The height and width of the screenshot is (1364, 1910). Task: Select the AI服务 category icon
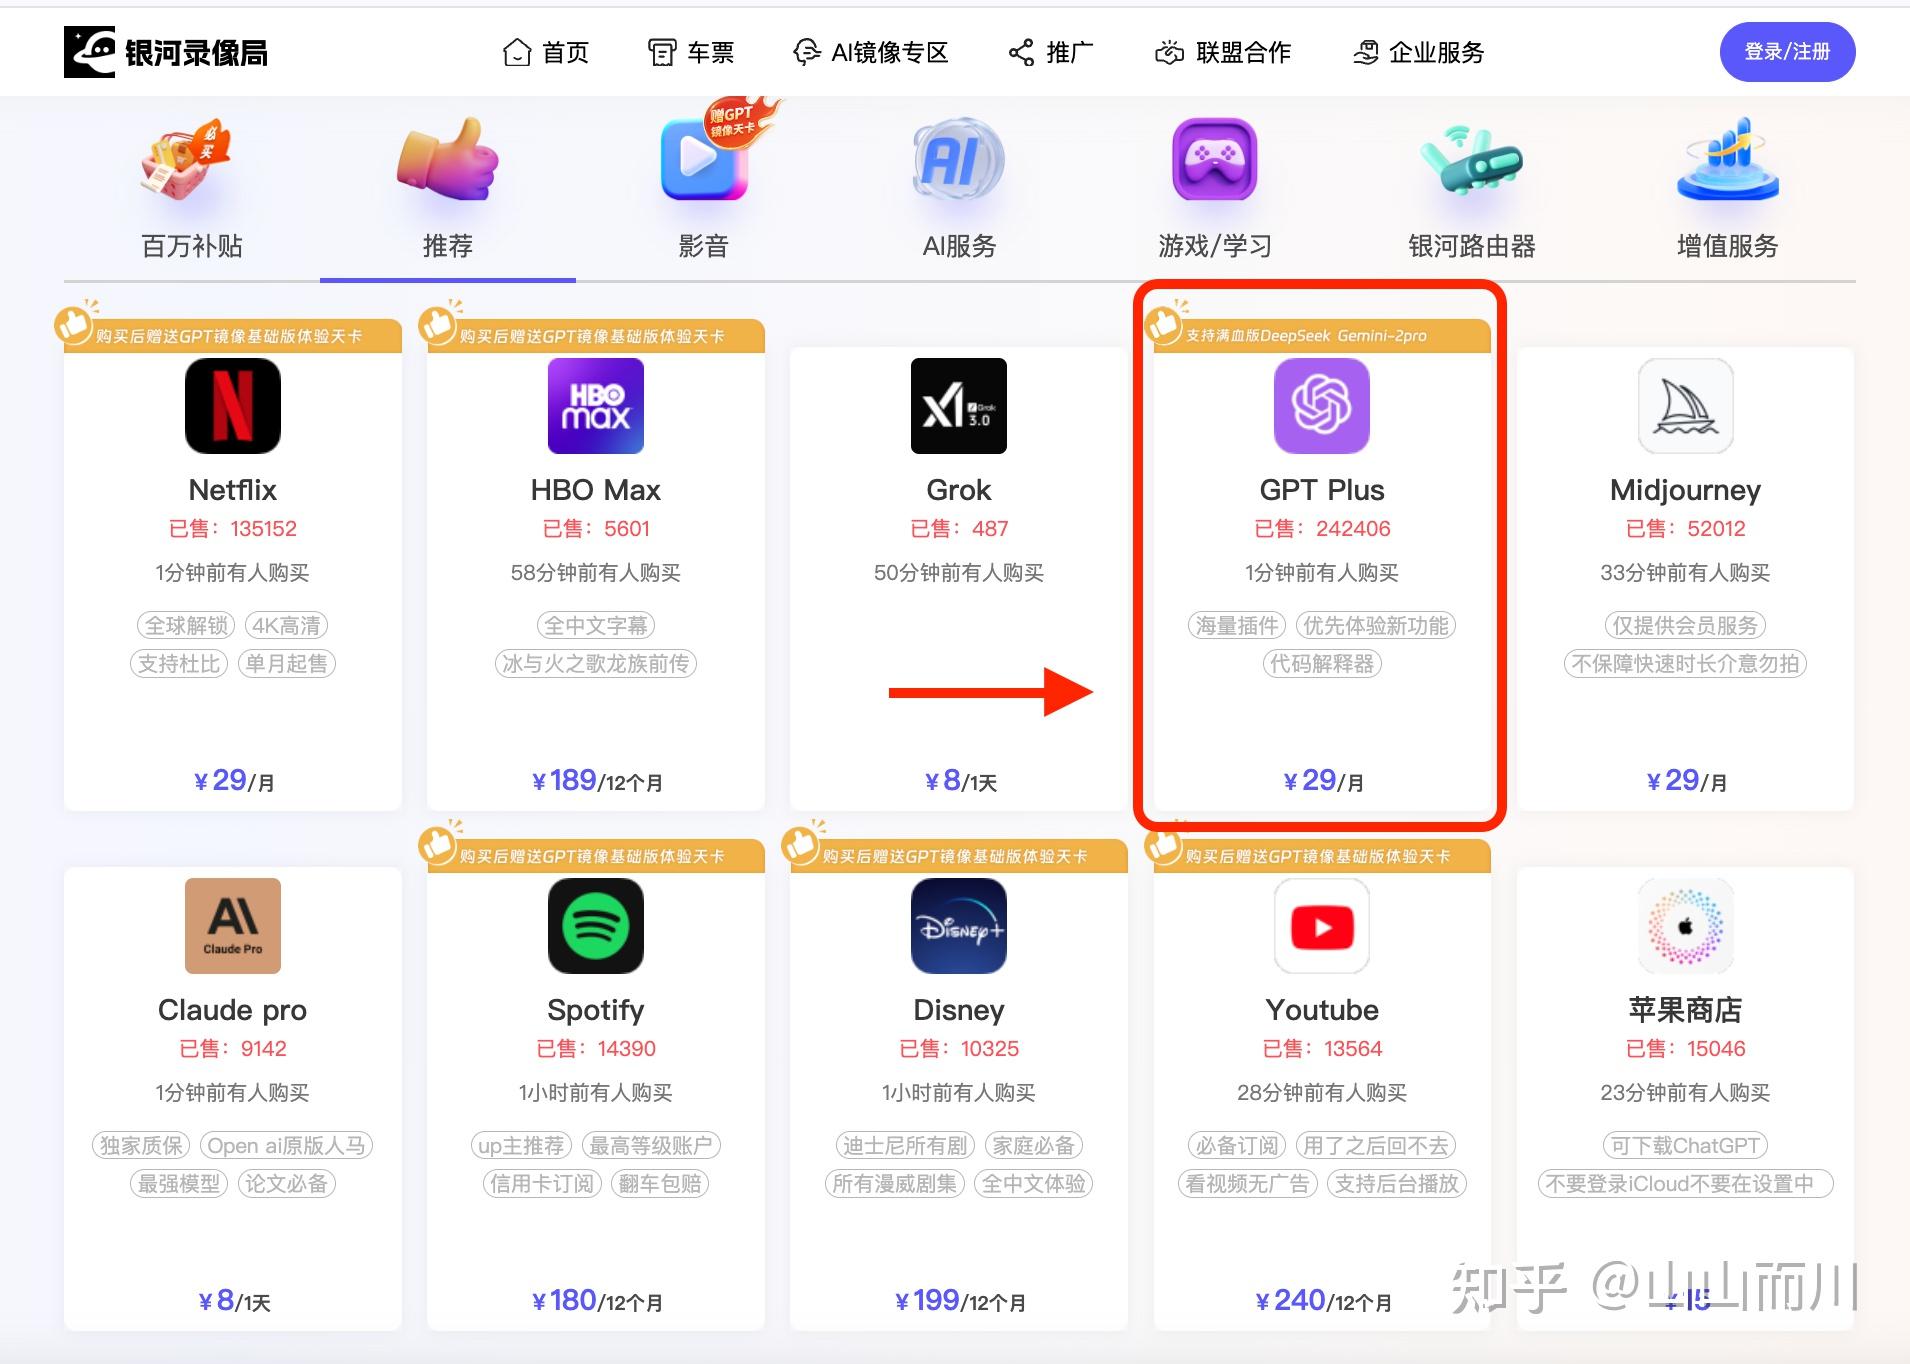(959, 160)
